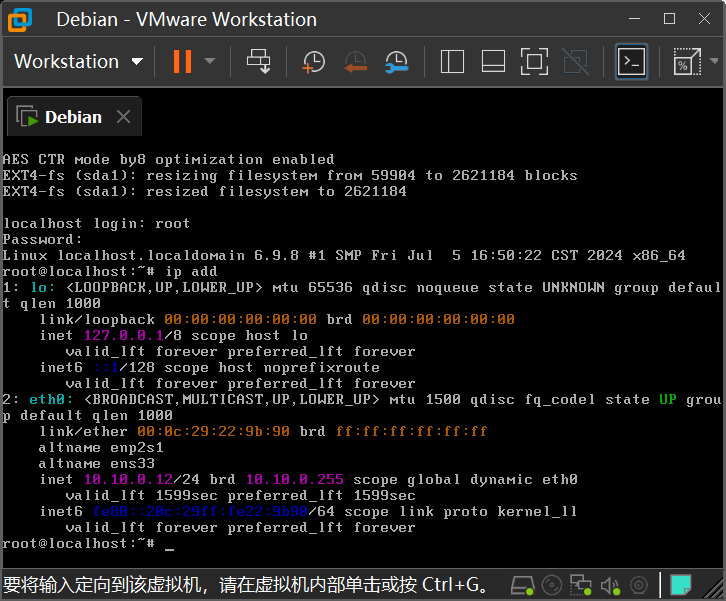Click inside the VM terminal console
726x601 pixels.
362,350
